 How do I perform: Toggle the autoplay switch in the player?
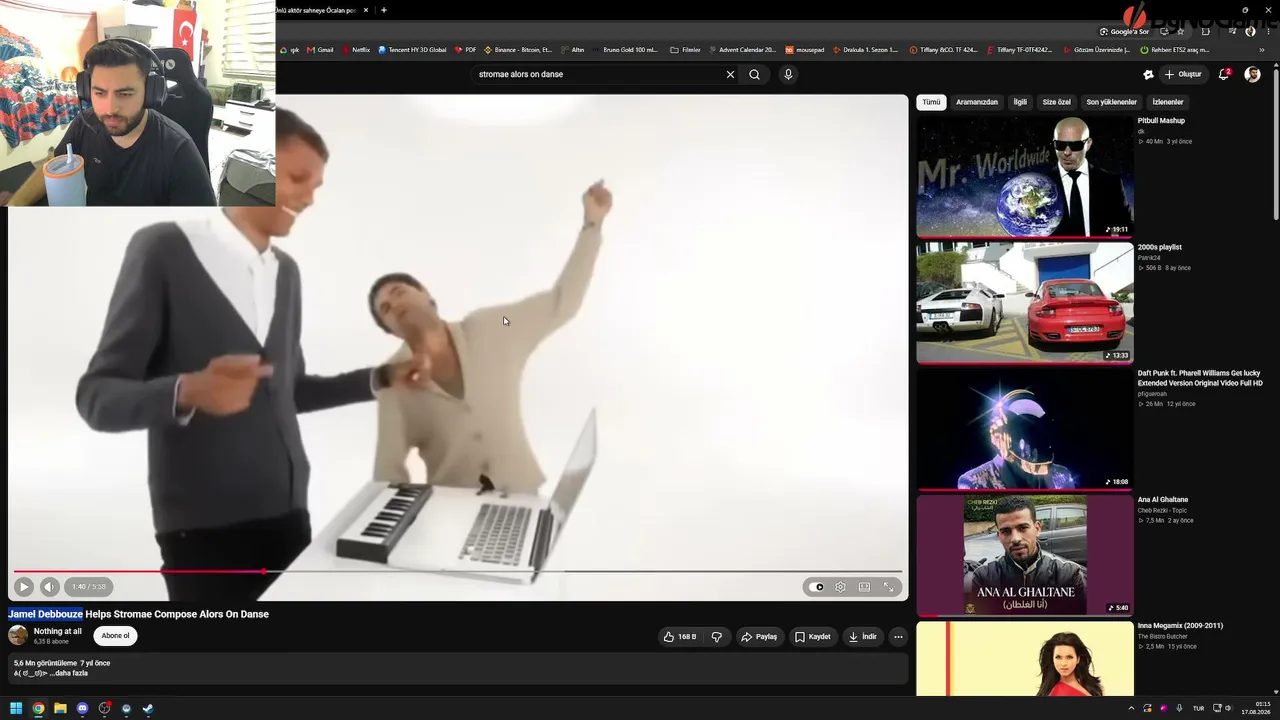[x=819, y=587]
